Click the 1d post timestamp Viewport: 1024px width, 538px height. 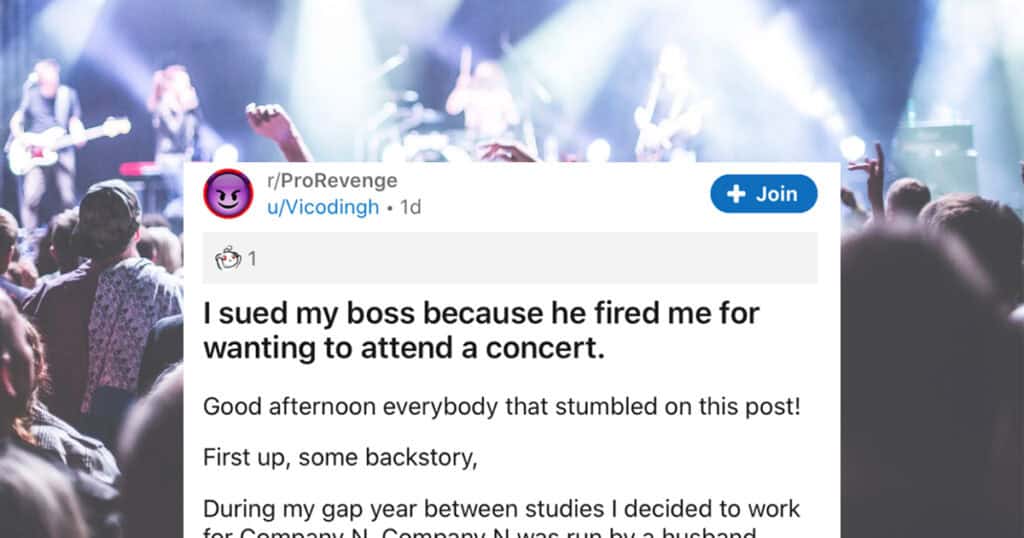point(410,207)
